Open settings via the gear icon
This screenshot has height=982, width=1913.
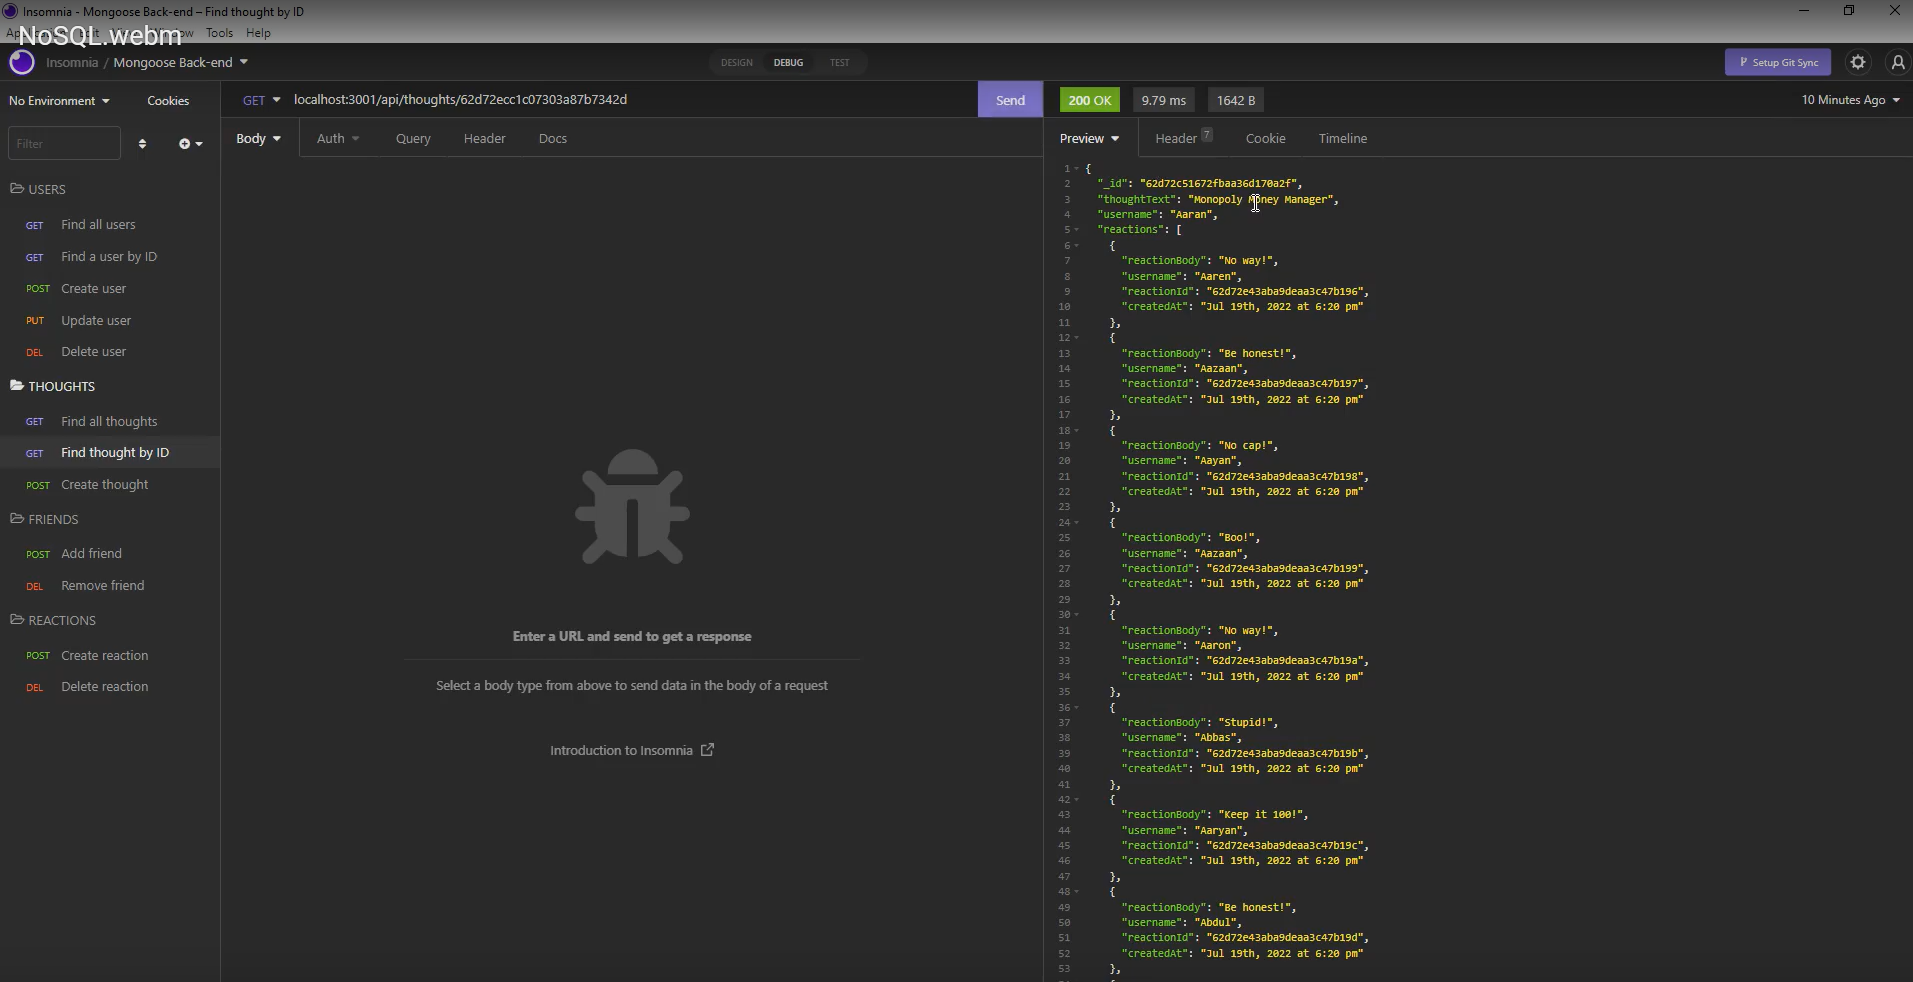[1858, 62]
